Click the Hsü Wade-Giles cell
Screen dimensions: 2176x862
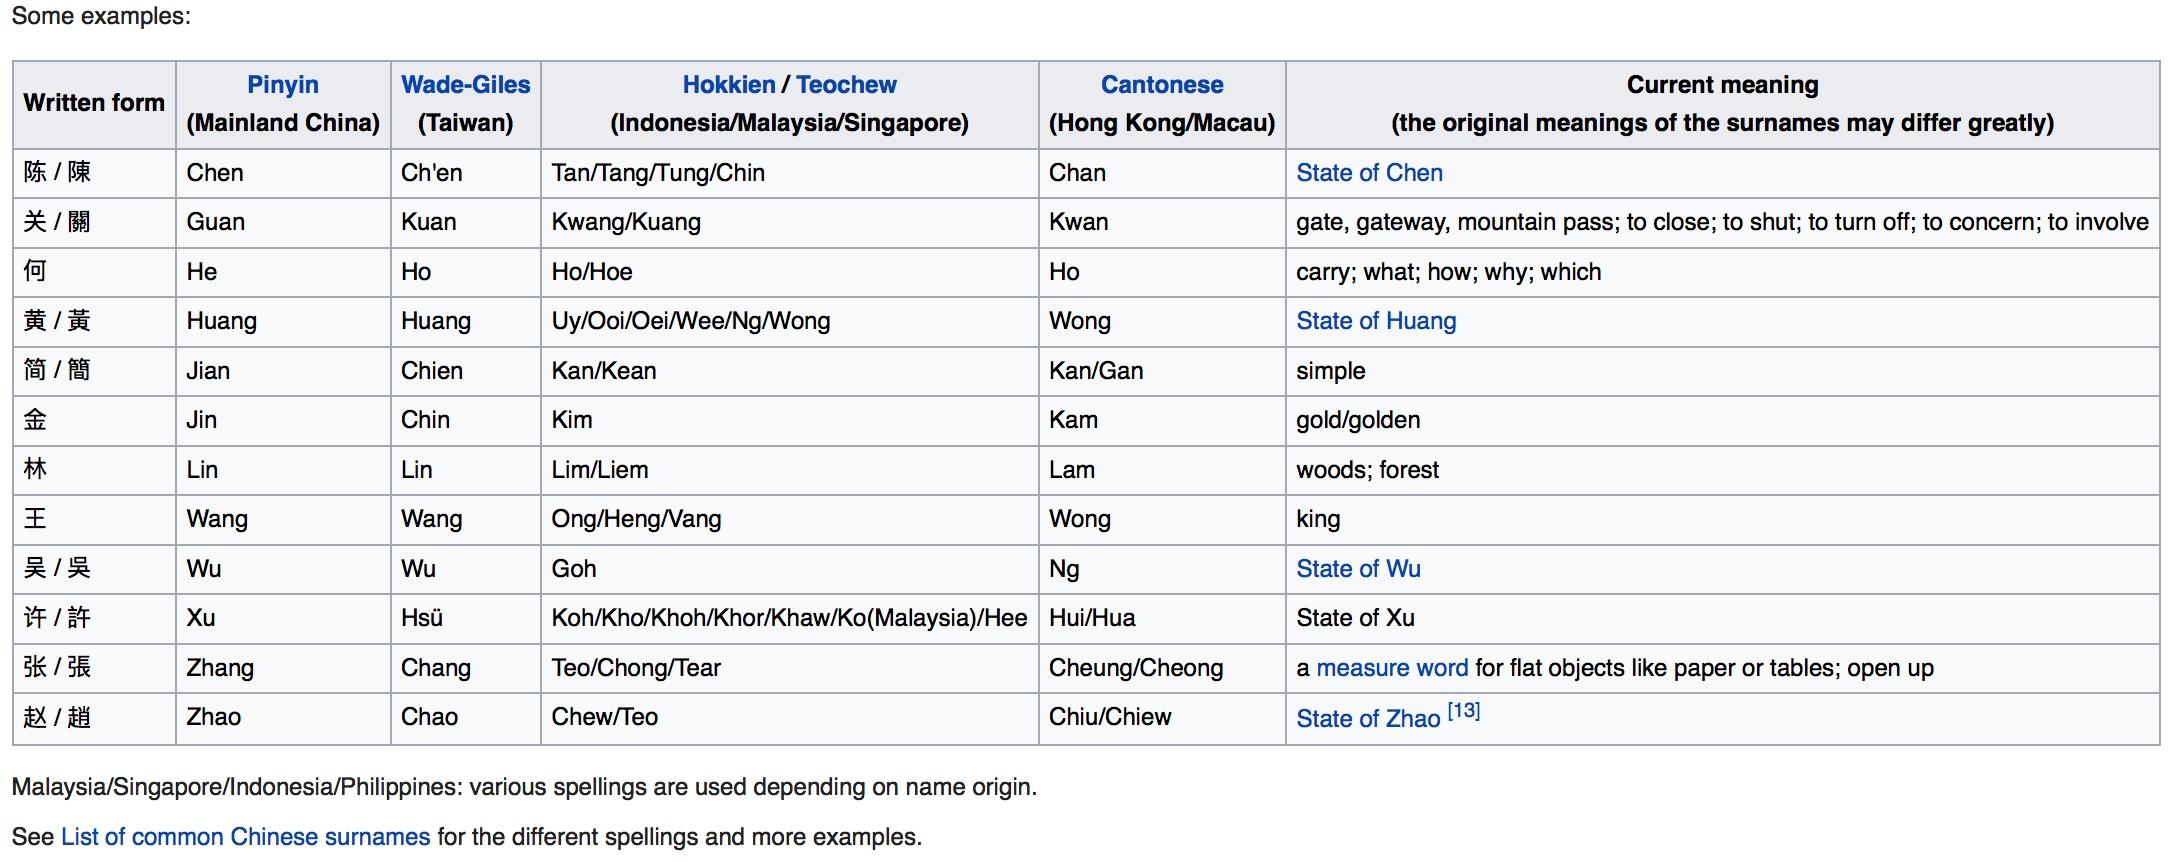(422, 618)
